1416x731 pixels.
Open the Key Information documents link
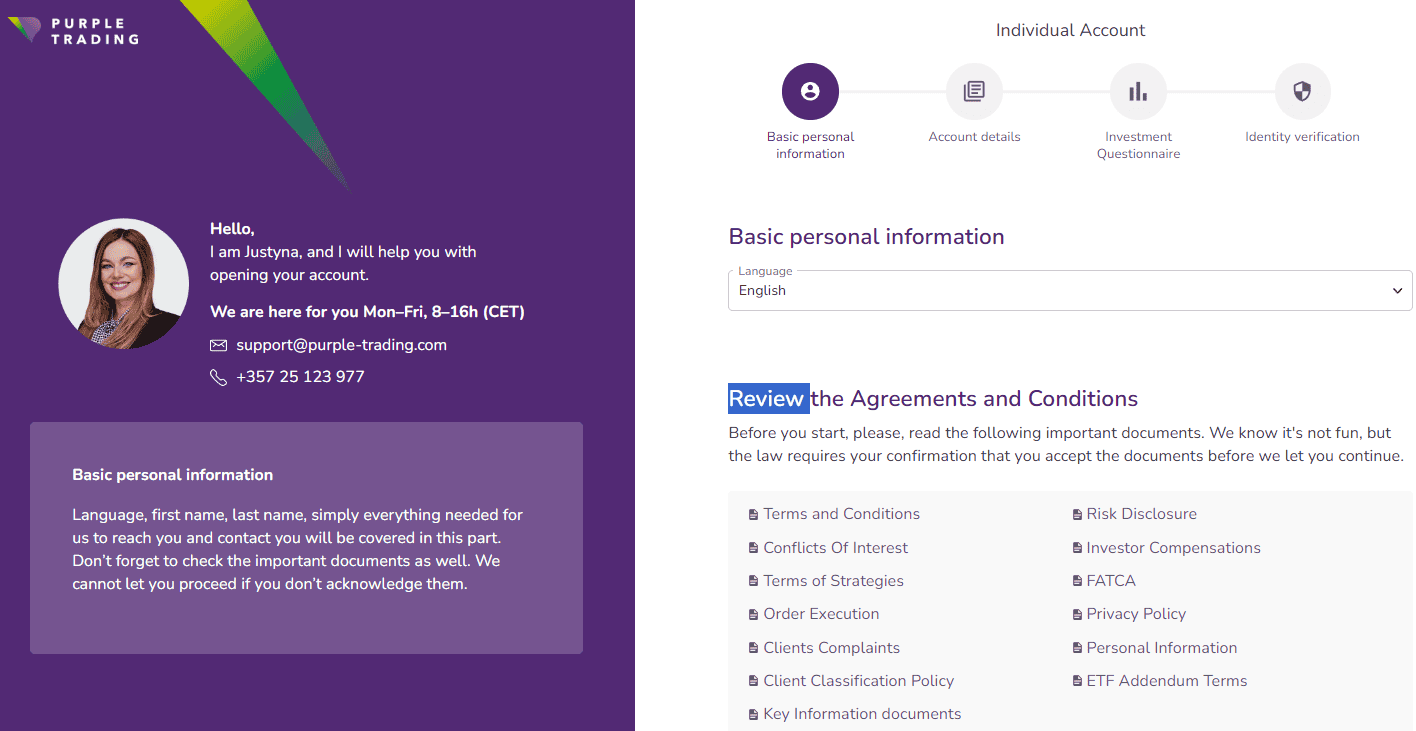(862, 713)
